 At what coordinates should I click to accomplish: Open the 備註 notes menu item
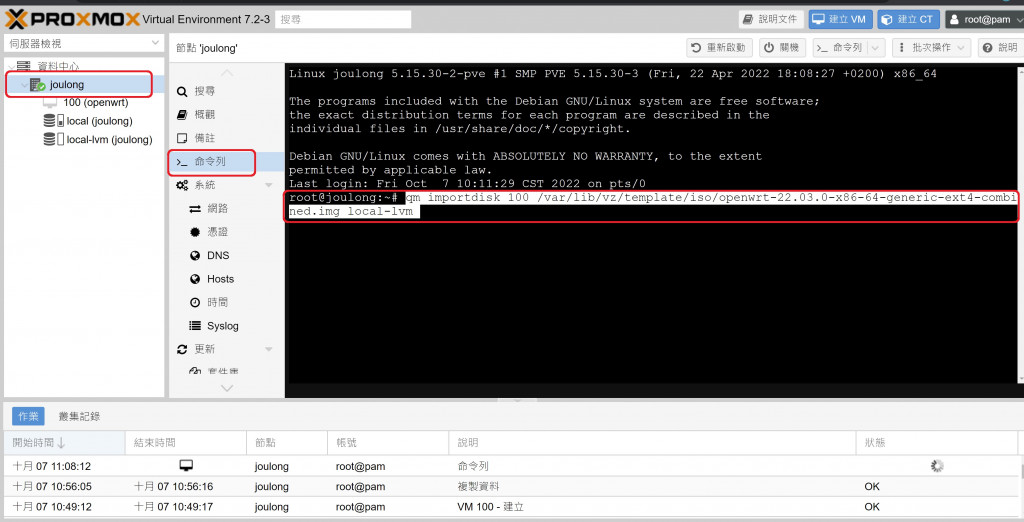tap(204, 138)
